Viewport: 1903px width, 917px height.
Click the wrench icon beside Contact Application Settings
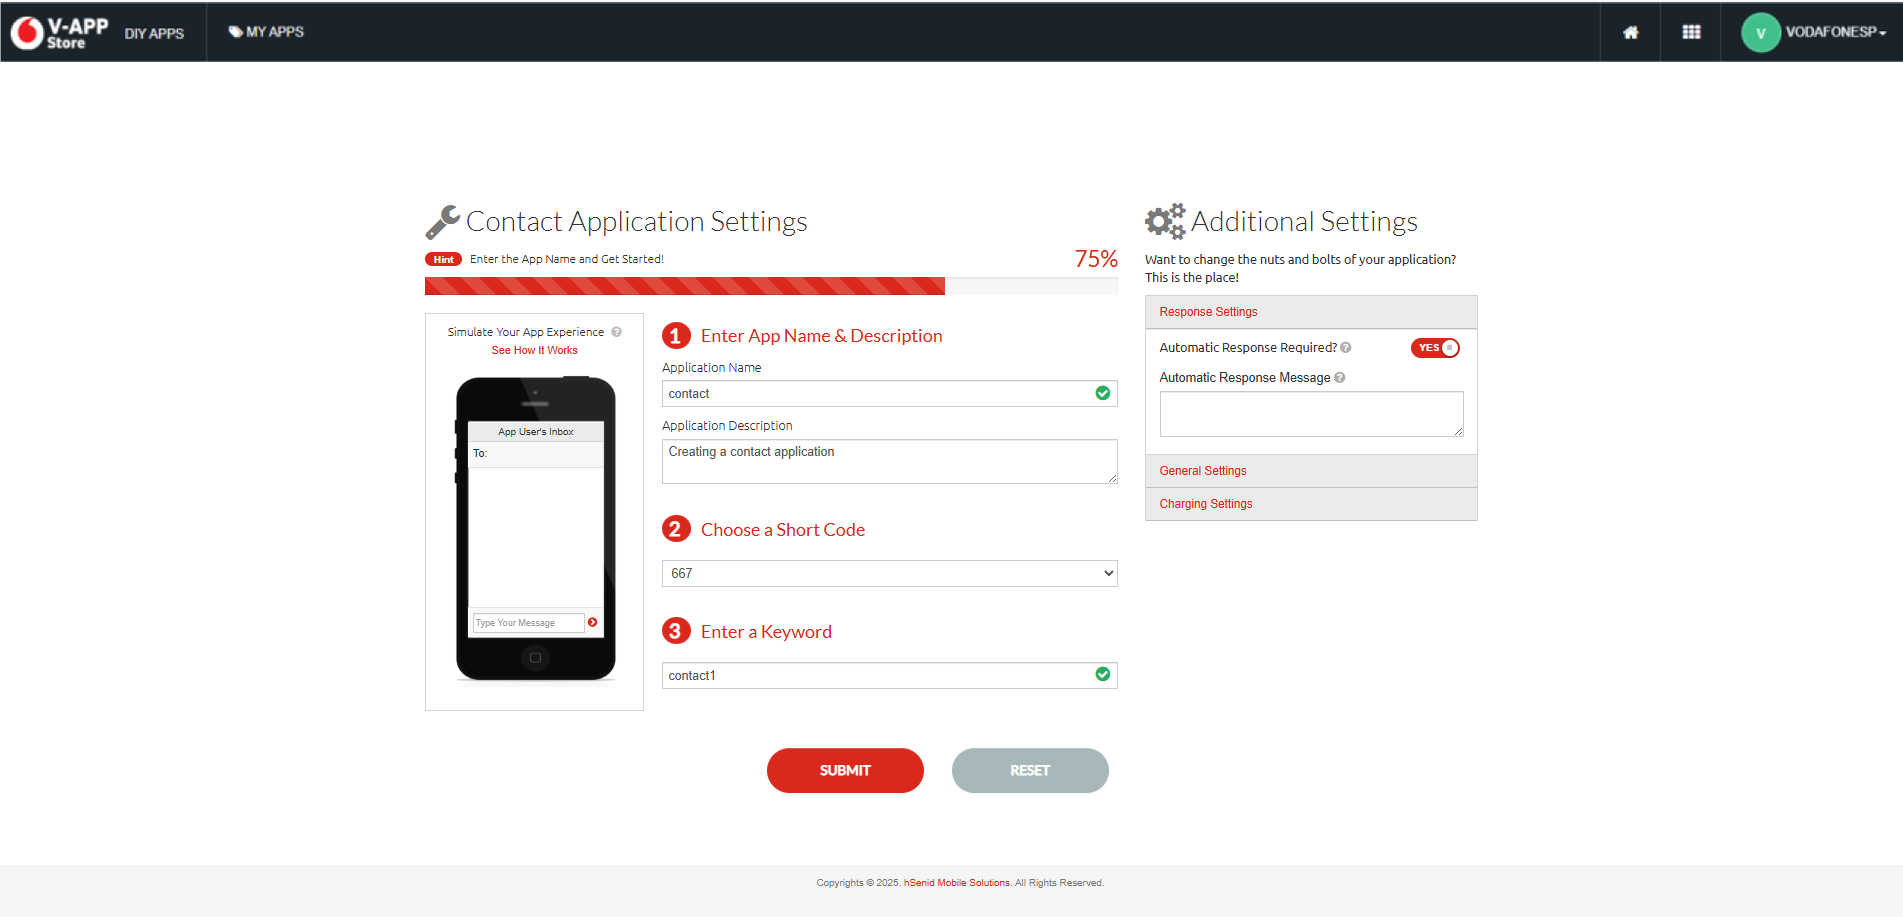442,221
